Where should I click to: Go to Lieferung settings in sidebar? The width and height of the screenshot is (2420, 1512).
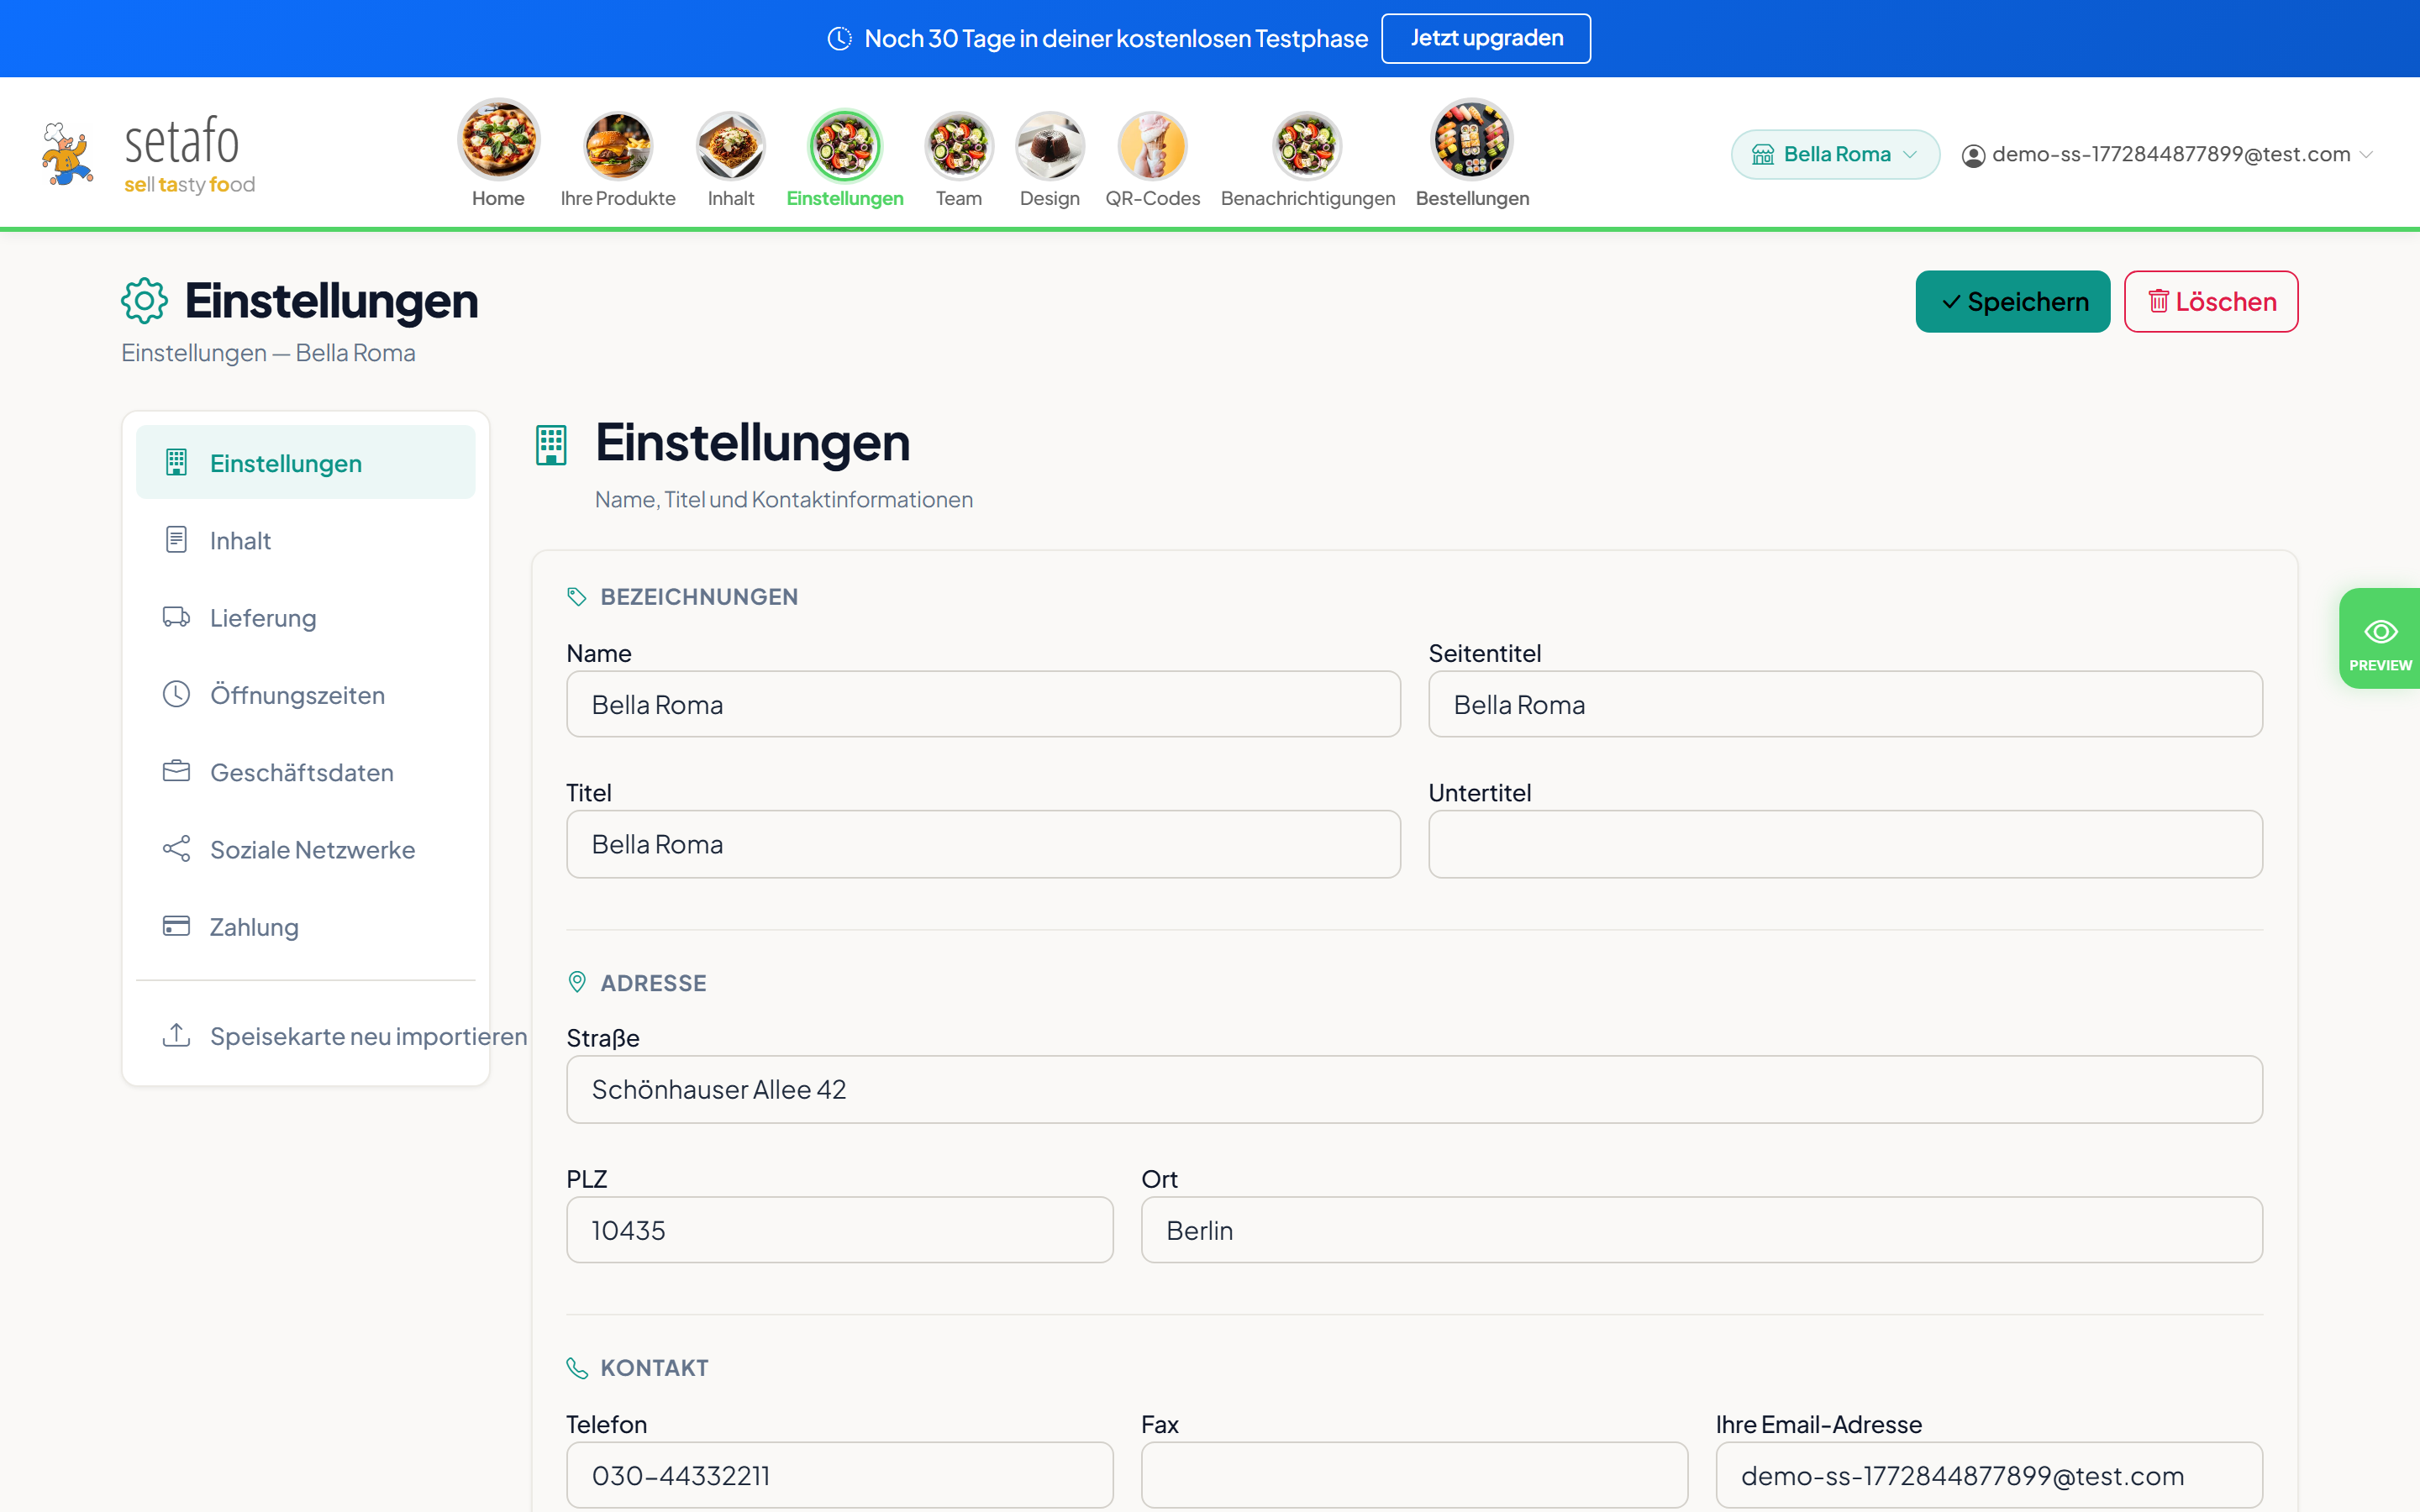(305, 617)
